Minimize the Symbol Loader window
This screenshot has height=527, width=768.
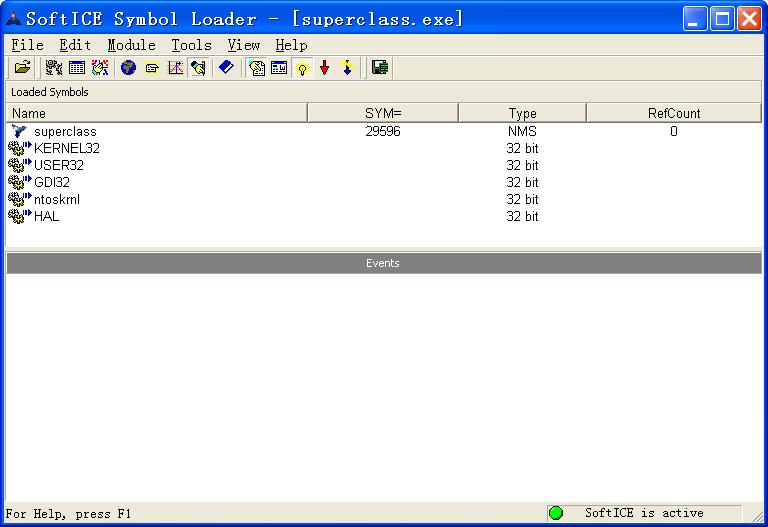tap(695, 19)
